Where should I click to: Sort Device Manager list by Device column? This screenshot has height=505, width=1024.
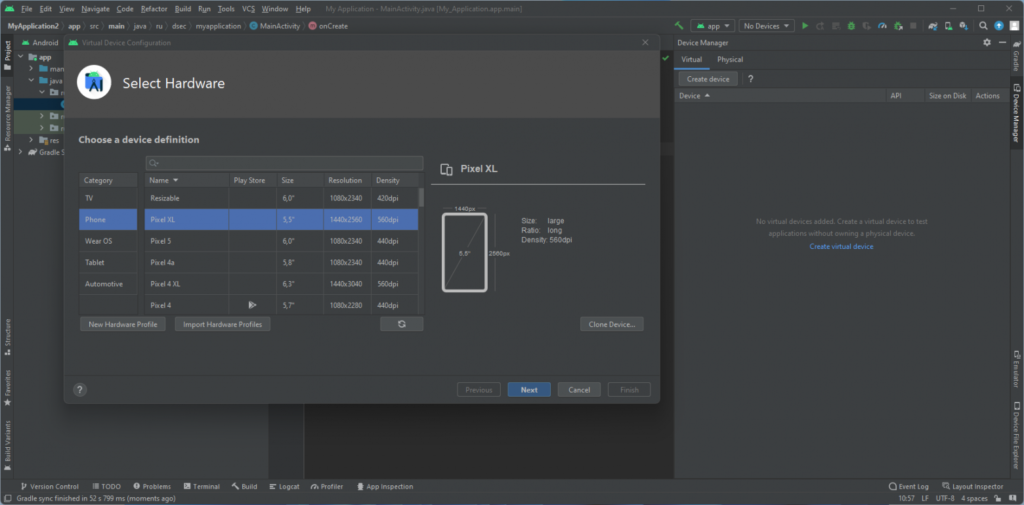pyautogui.click(x=780, y=96)
